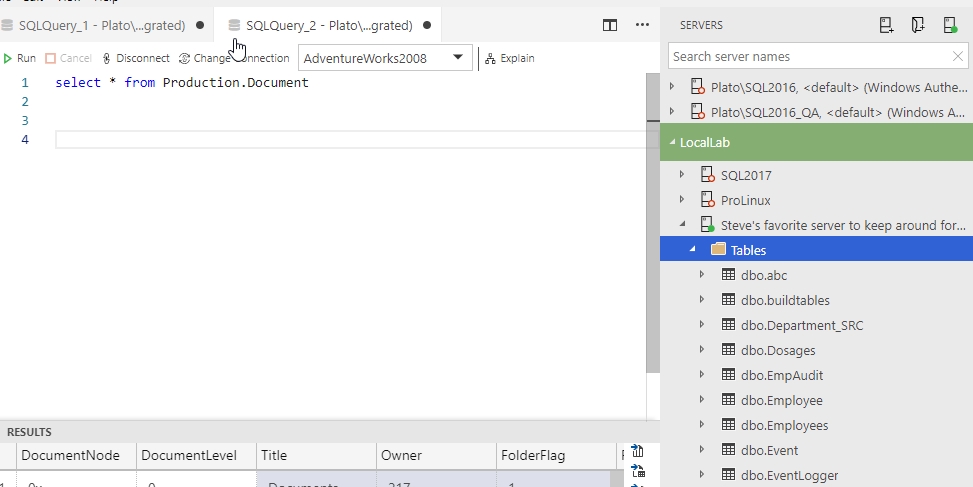Click the dbo.Employees table icon
This screenshot has width=973, height=487.
pyautogui.click(x=729, y=424)
